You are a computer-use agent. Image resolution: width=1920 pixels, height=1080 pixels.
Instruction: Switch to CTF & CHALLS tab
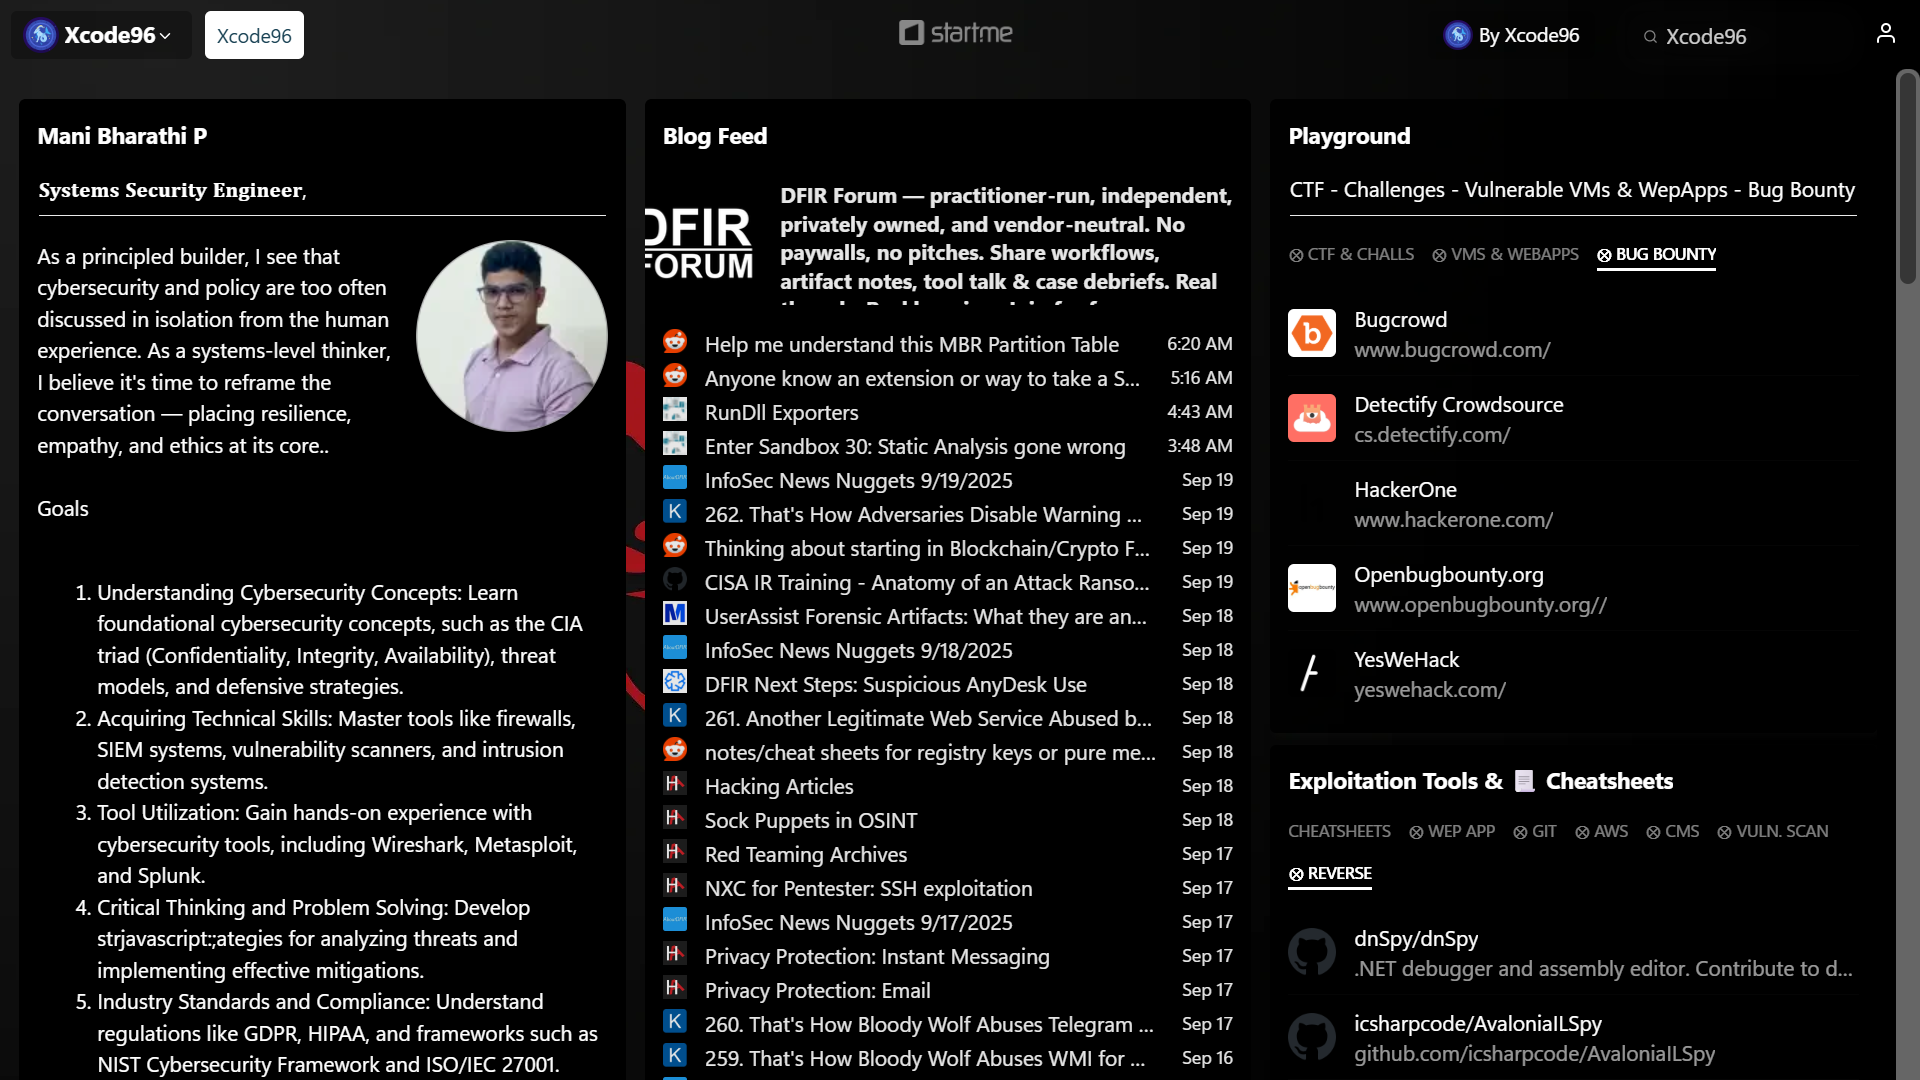pos(1351,255)
